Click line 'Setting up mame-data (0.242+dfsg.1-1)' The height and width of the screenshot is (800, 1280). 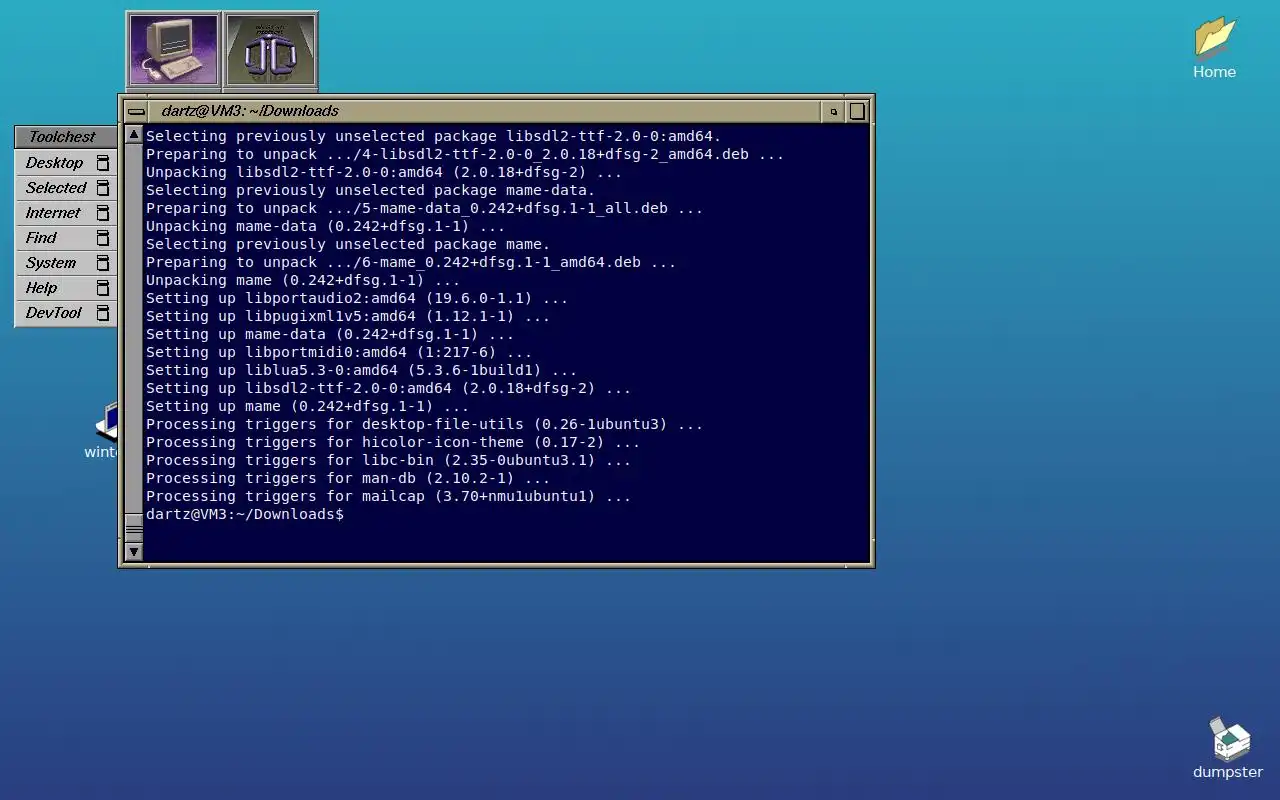330,334
